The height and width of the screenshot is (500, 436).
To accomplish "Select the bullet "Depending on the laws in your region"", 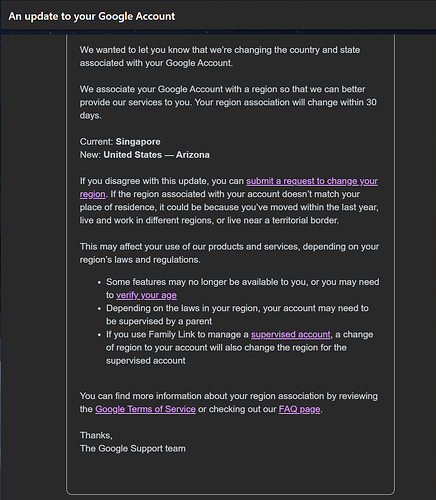I will pyautogui.click(x=237, y=315).
